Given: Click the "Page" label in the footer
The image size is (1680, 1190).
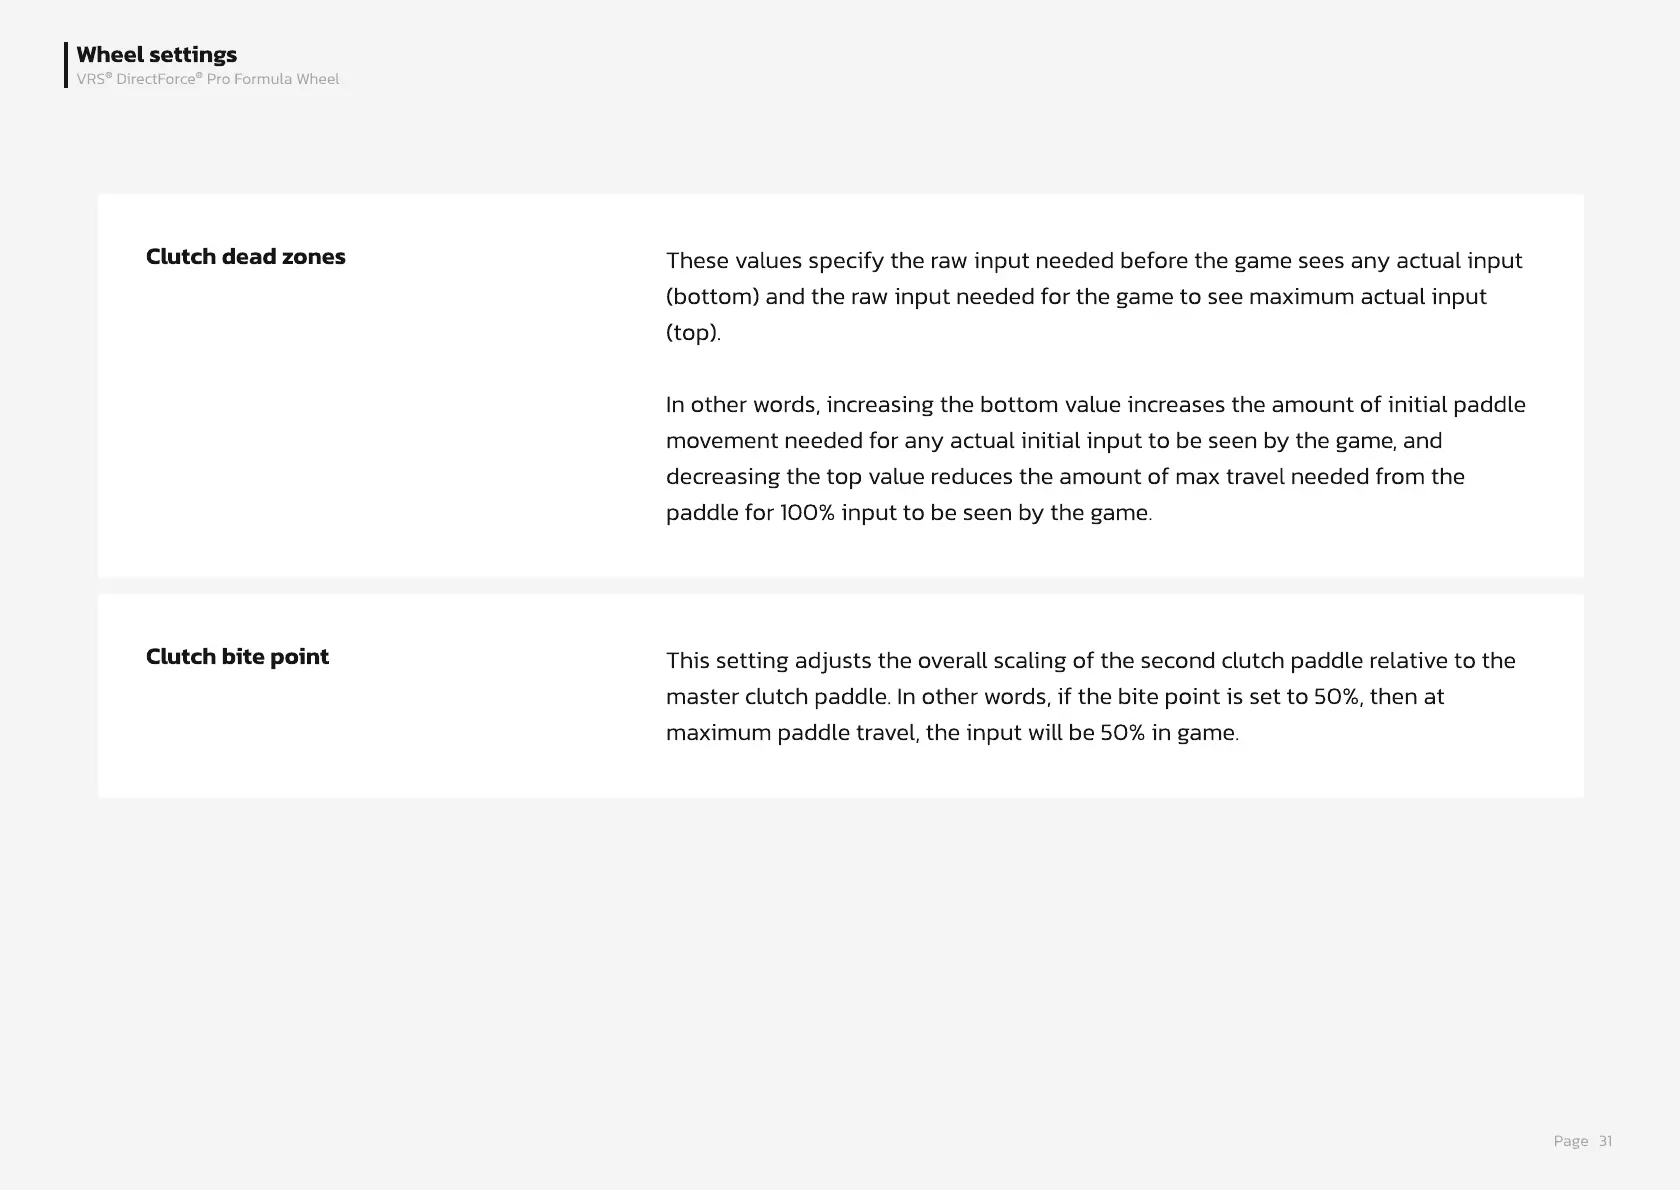Looking at the screenshot, I should pyautogui.click(x=1570, y=1141).
